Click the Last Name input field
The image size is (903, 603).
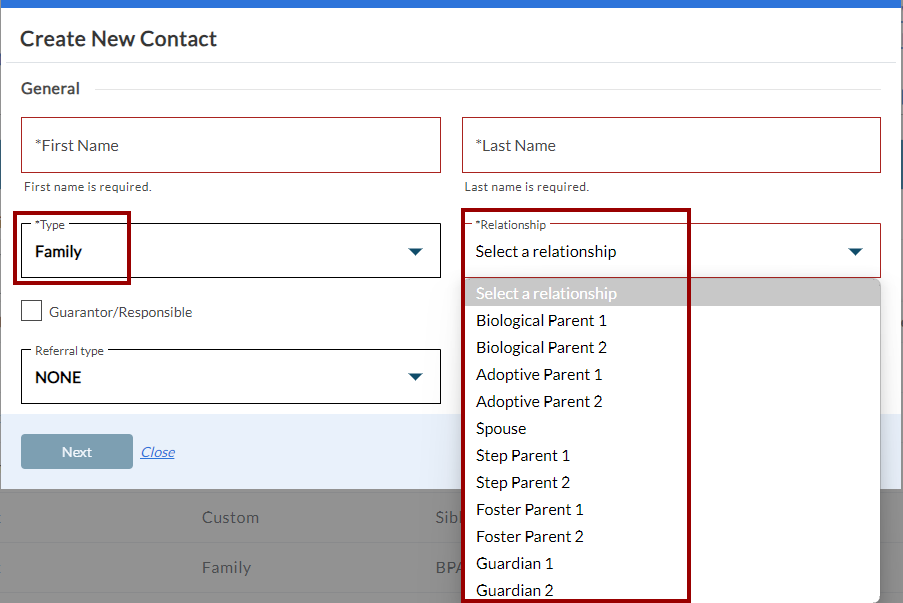point(670,145)
